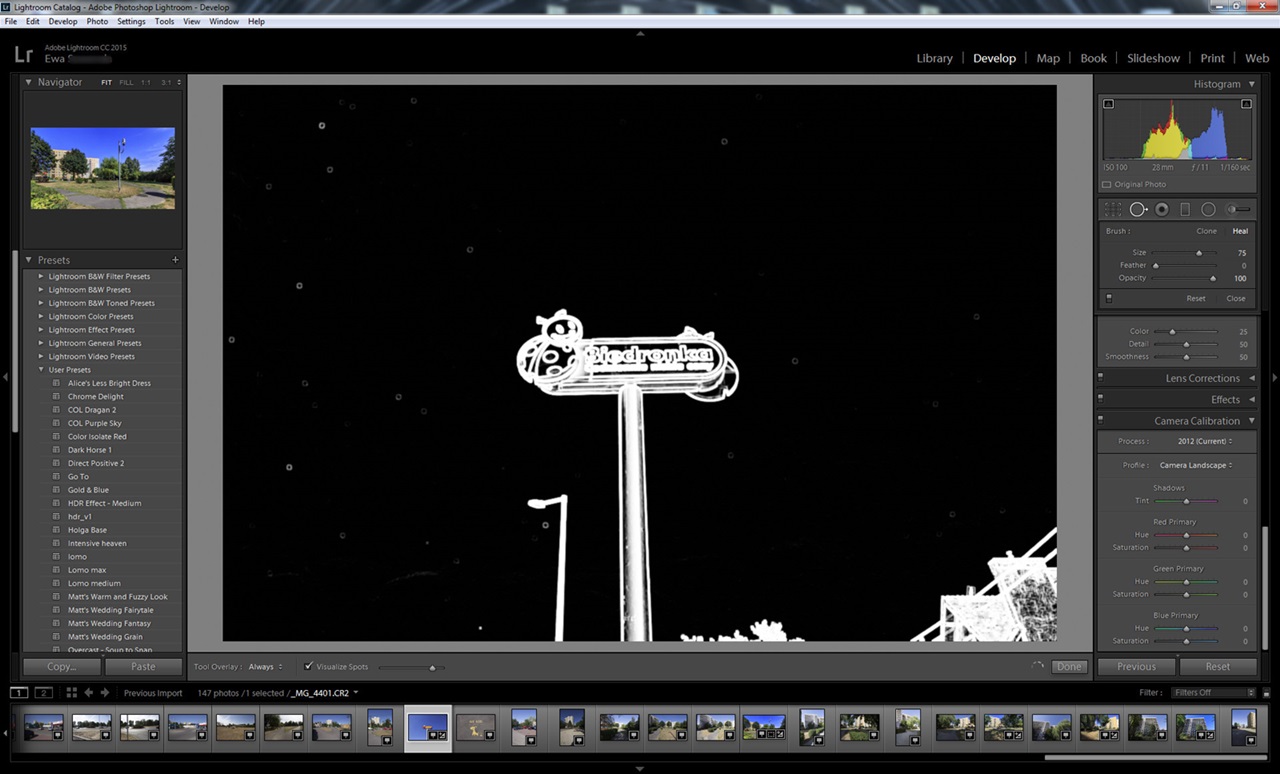Image resolution: width=1280 pixels, height=774 pixels.
Task: Collapse the User Presets folder
Action: click(x=41, y=370)
